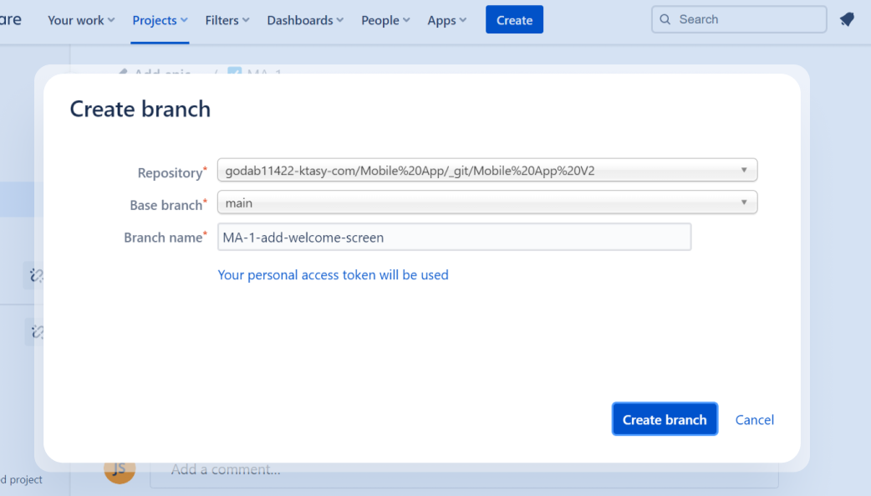Click the notifications icon in the top bar
The height and width of the screenshot is (496, 871).
[847, 20]
